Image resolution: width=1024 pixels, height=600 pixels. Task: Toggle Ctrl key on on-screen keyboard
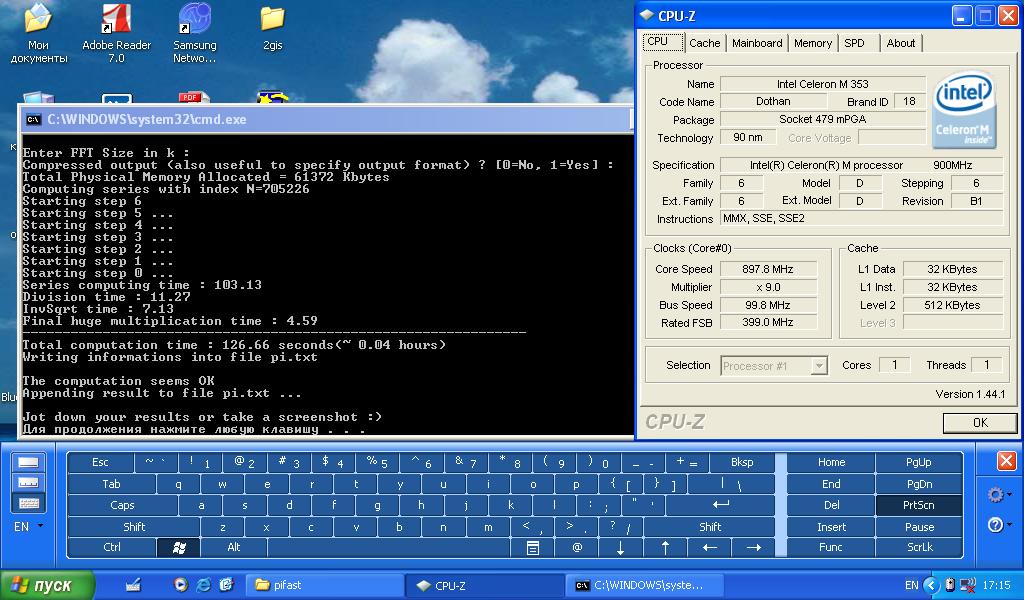coord(112,548)
